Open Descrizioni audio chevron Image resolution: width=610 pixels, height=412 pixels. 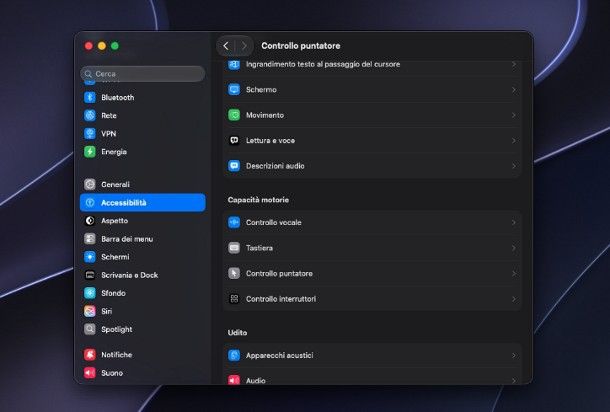514,166
